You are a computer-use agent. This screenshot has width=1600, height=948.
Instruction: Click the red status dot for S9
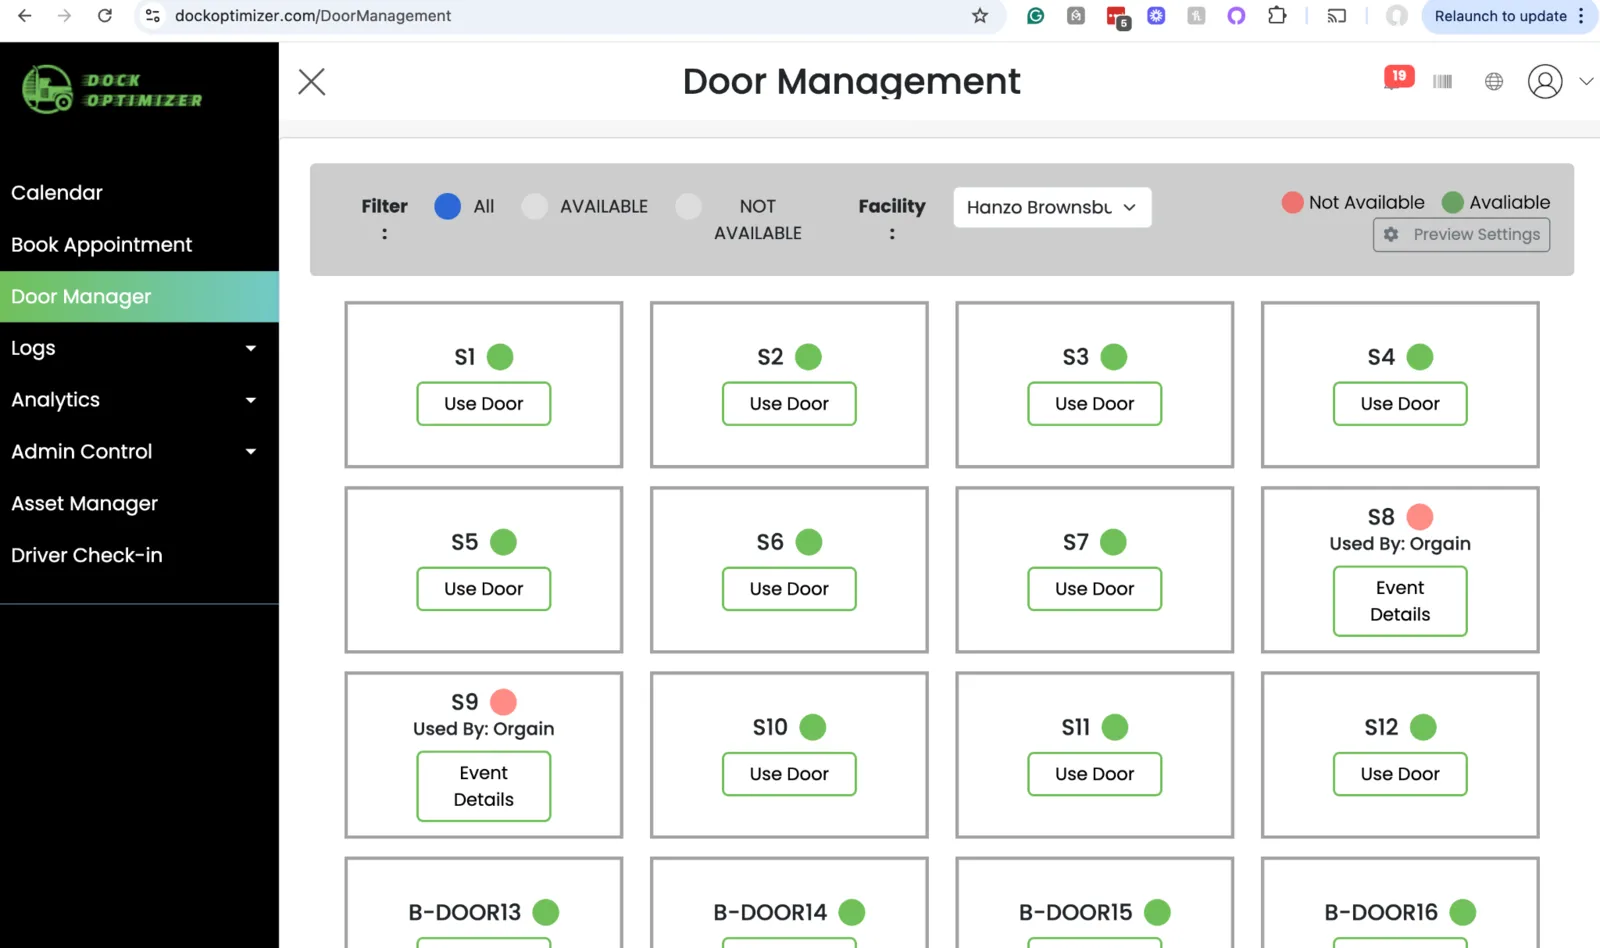(504, 702)
